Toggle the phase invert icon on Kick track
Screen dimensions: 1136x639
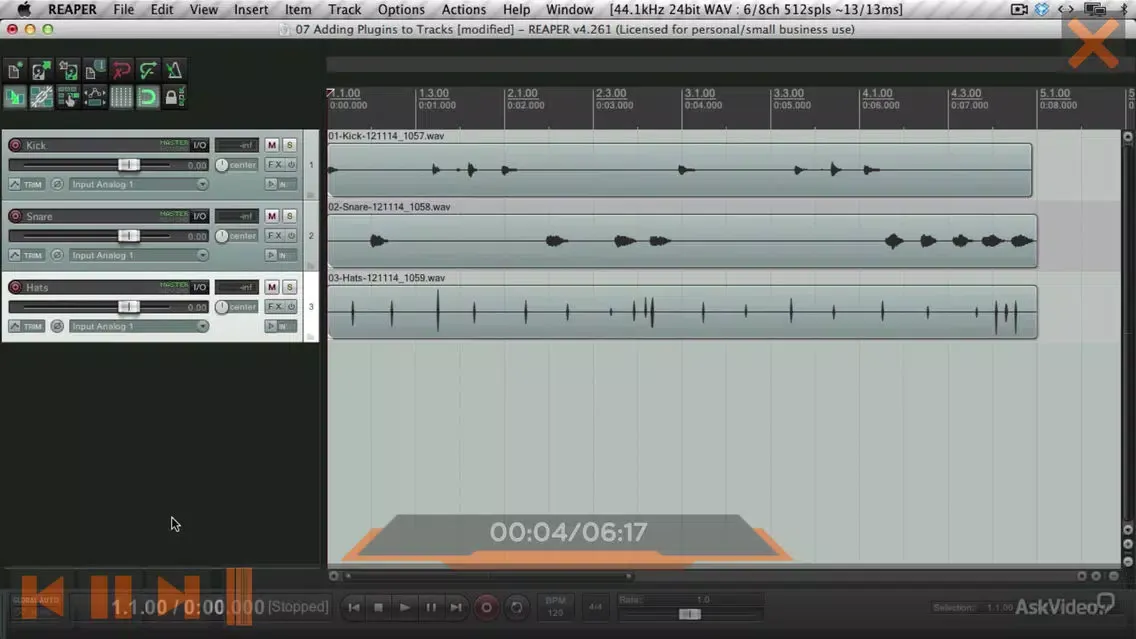tap(57, 184)
